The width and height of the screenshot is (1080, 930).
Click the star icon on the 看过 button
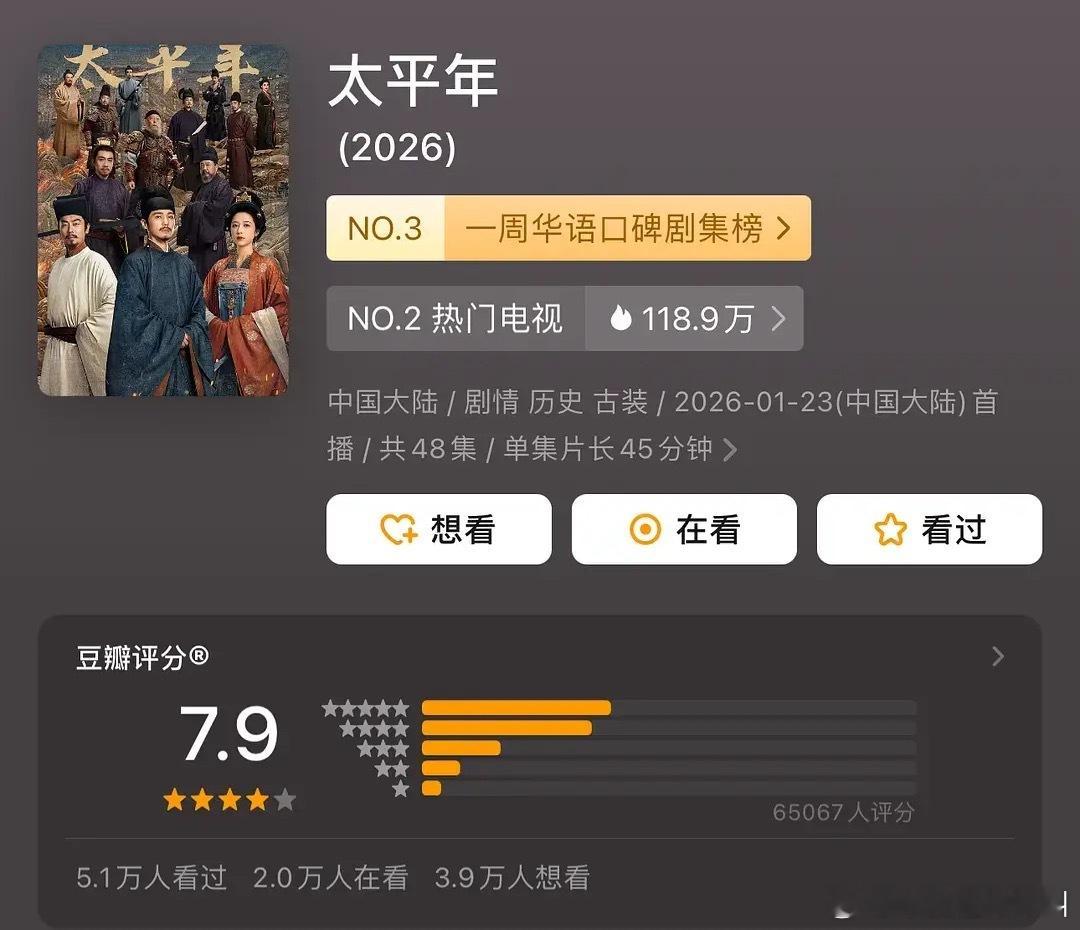(x=890, y=530)
